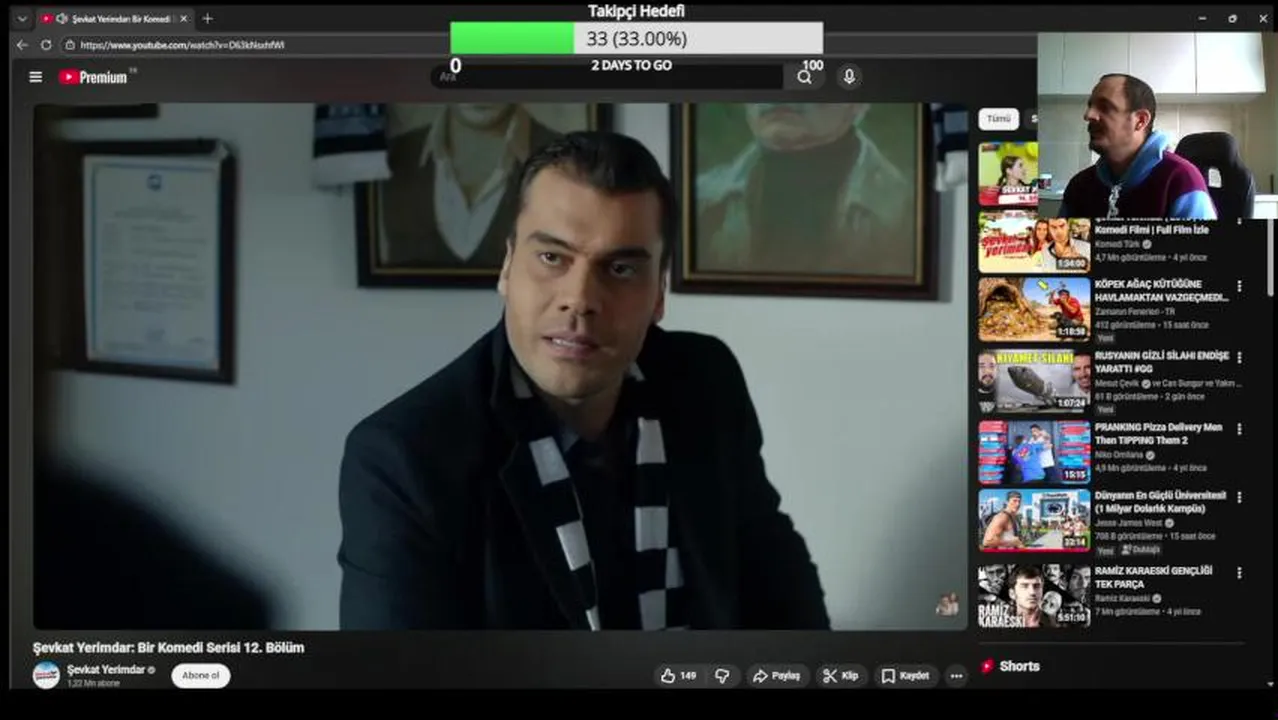This screenshot has height=720, width=1278.
Task: View site info icon in address bar
Action: pos(70,45)
